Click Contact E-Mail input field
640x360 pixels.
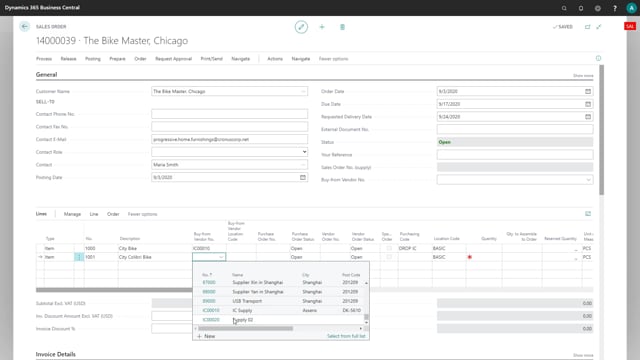coord(229,139)
